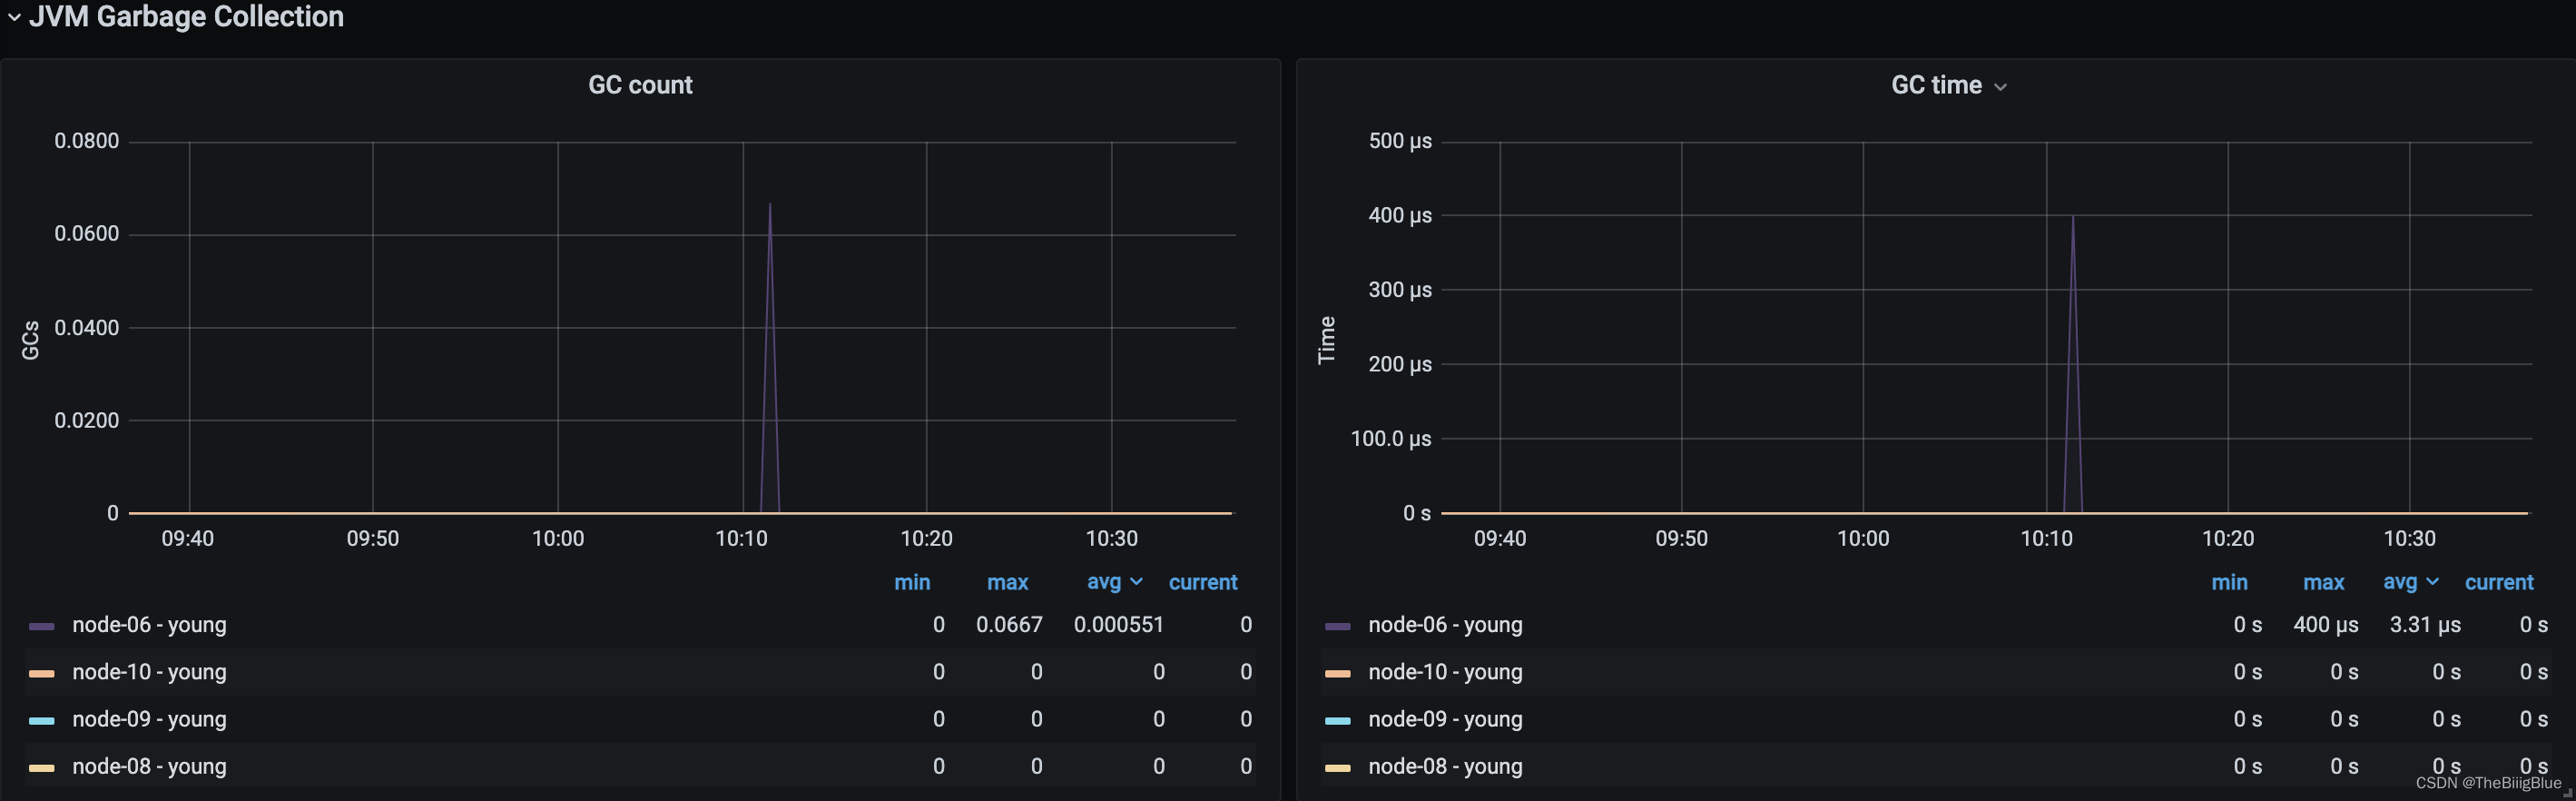Click the 09:40 time label under GC count

[x=188, y=539]
